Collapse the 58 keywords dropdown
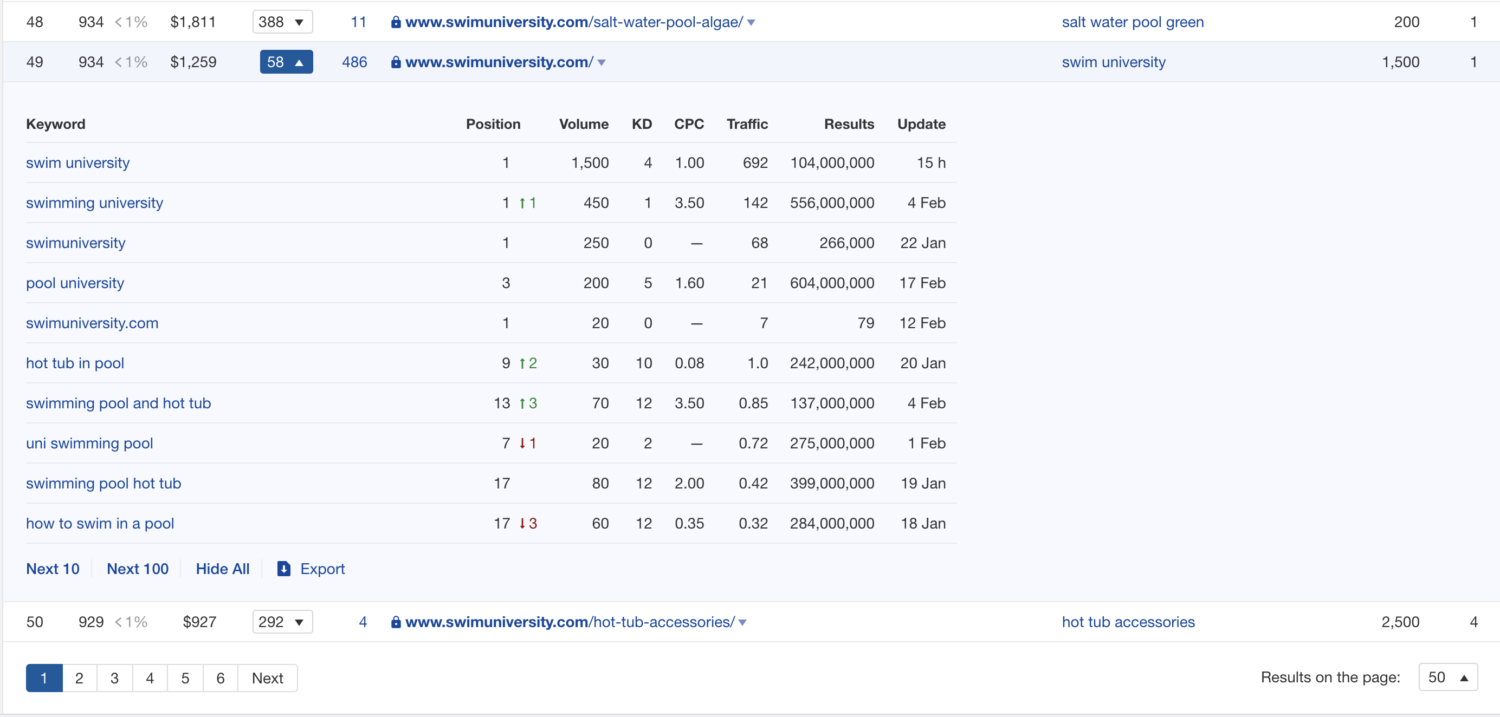The image size is (1500, 717). (286, 62)
